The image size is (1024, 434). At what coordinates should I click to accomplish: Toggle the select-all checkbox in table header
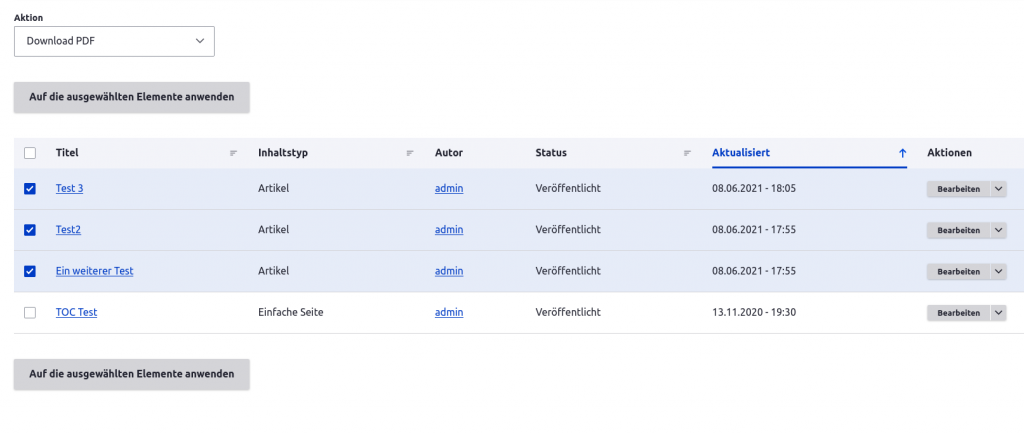[30, 153]
